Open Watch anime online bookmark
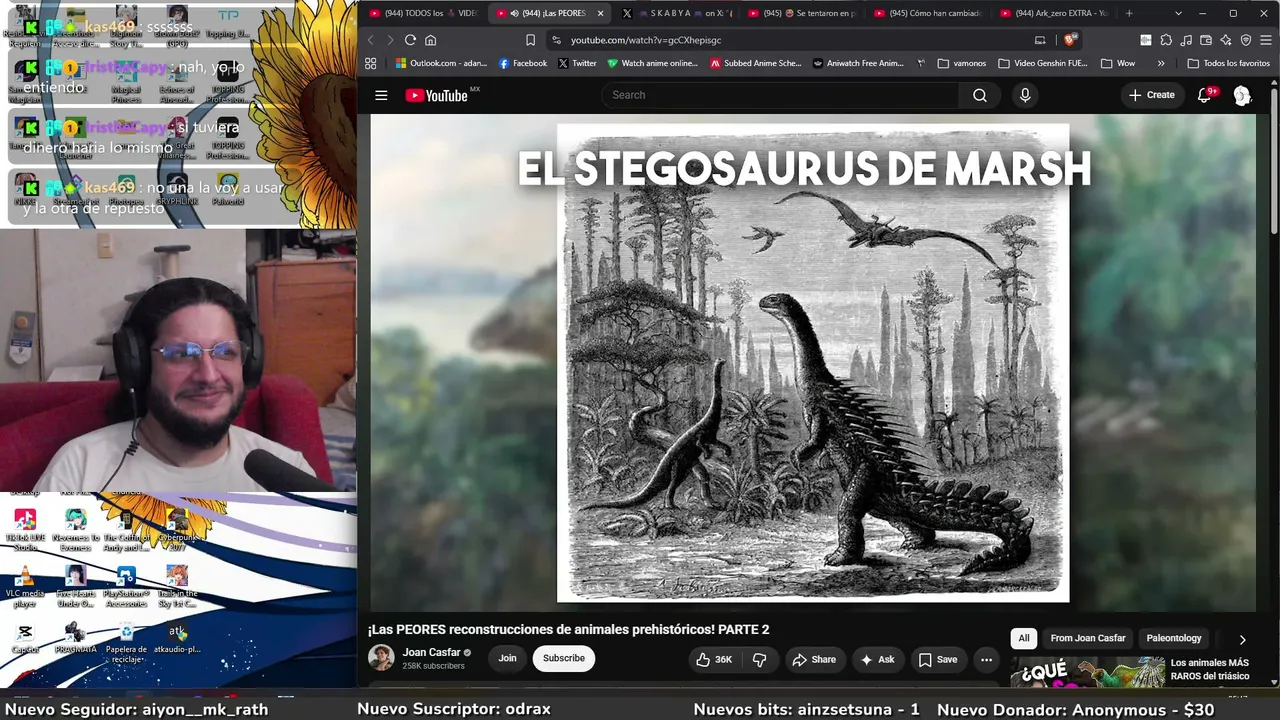Image resolution: width=1280 pixels, height=720 pixels. (652, 63)
